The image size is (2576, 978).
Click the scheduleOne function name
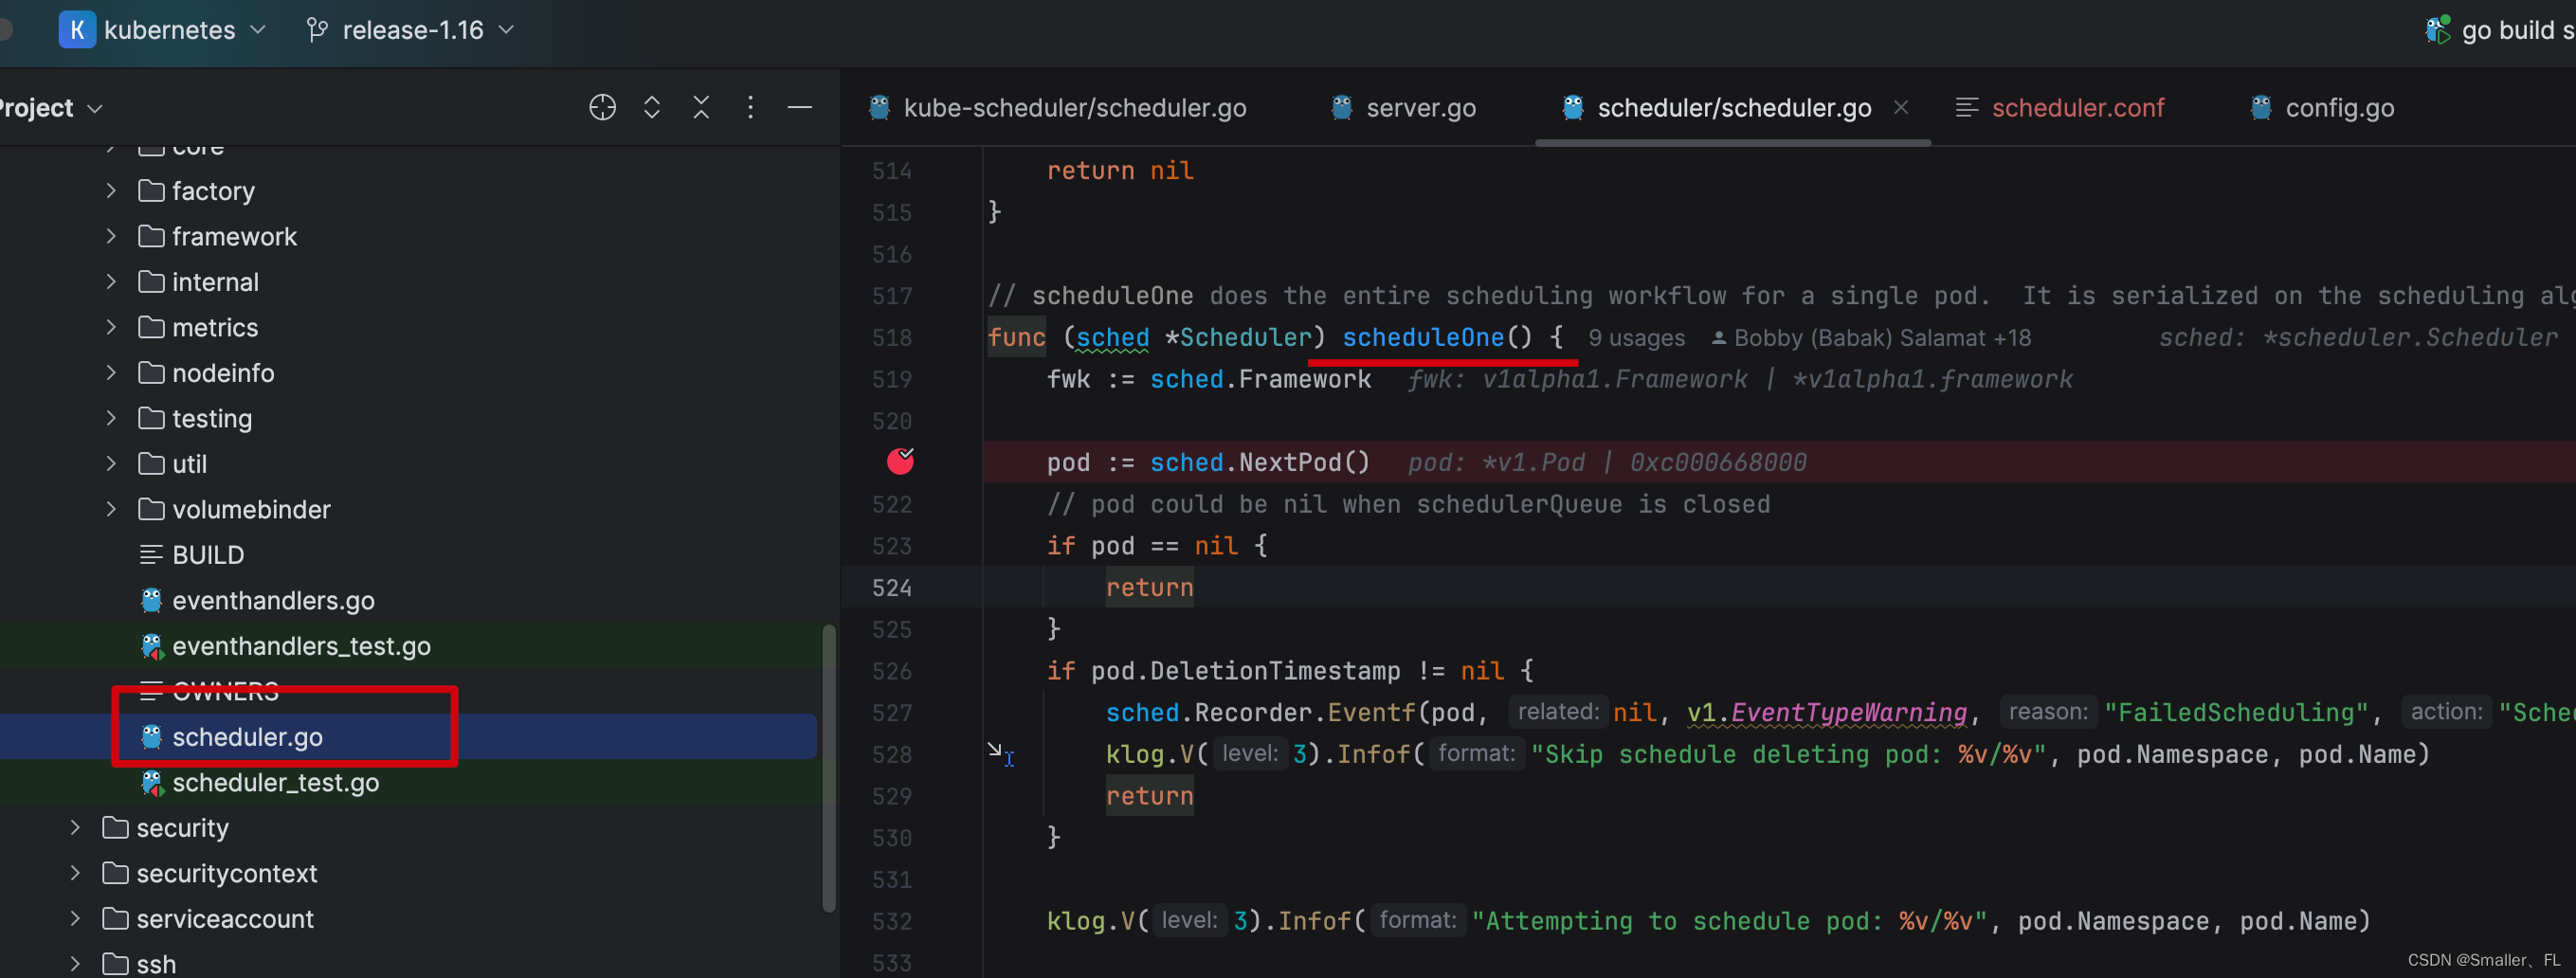[x=1423, y=337]
